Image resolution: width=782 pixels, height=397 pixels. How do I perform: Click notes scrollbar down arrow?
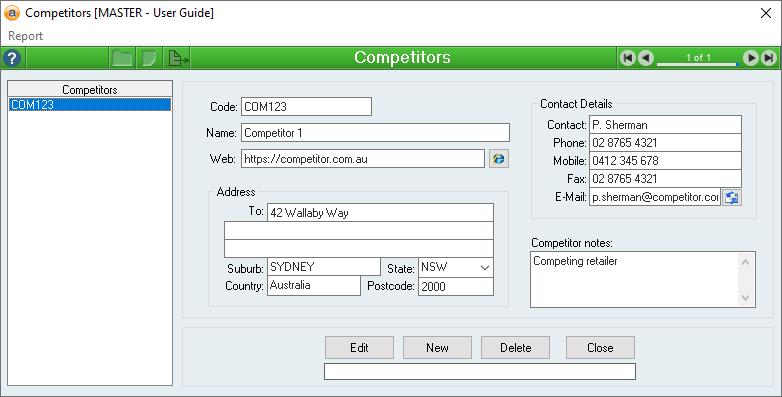pyautogui.click(x=746, y=298)
